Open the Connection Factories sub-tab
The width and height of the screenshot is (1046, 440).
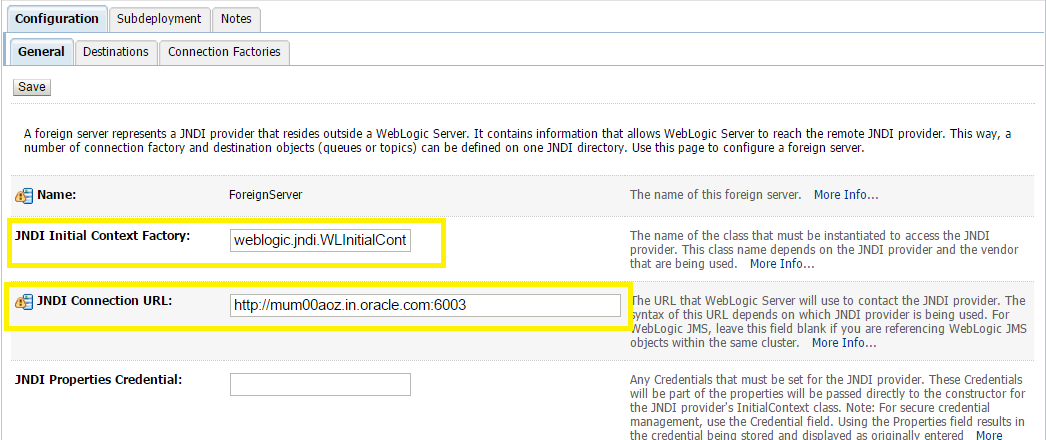pos(224,52)
